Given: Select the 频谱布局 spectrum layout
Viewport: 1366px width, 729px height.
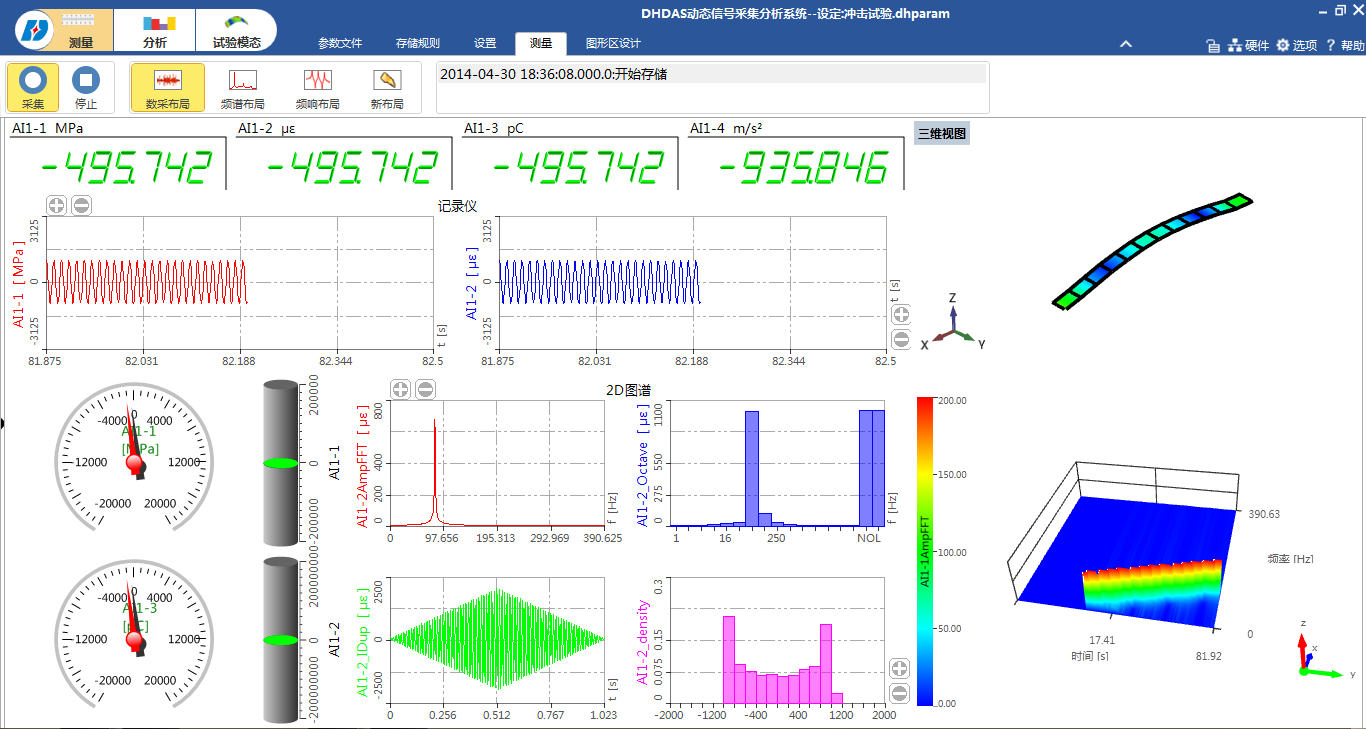Looking at the screenshot, I should [243, 87].
